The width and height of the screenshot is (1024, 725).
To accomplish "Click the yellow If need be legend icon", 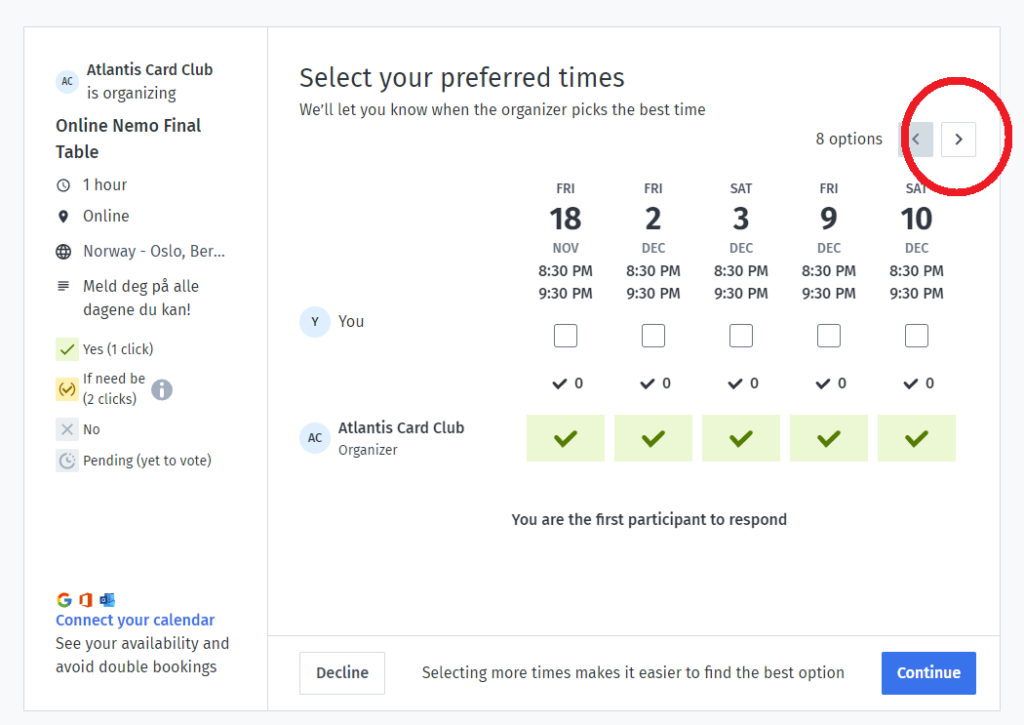I will [x=67, y=389].
